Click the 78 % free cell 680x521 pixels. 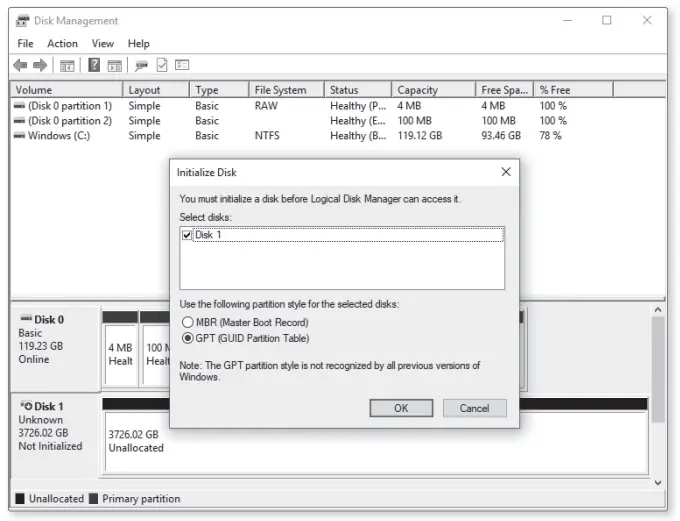pyautogui.click(x=550, y=136)
